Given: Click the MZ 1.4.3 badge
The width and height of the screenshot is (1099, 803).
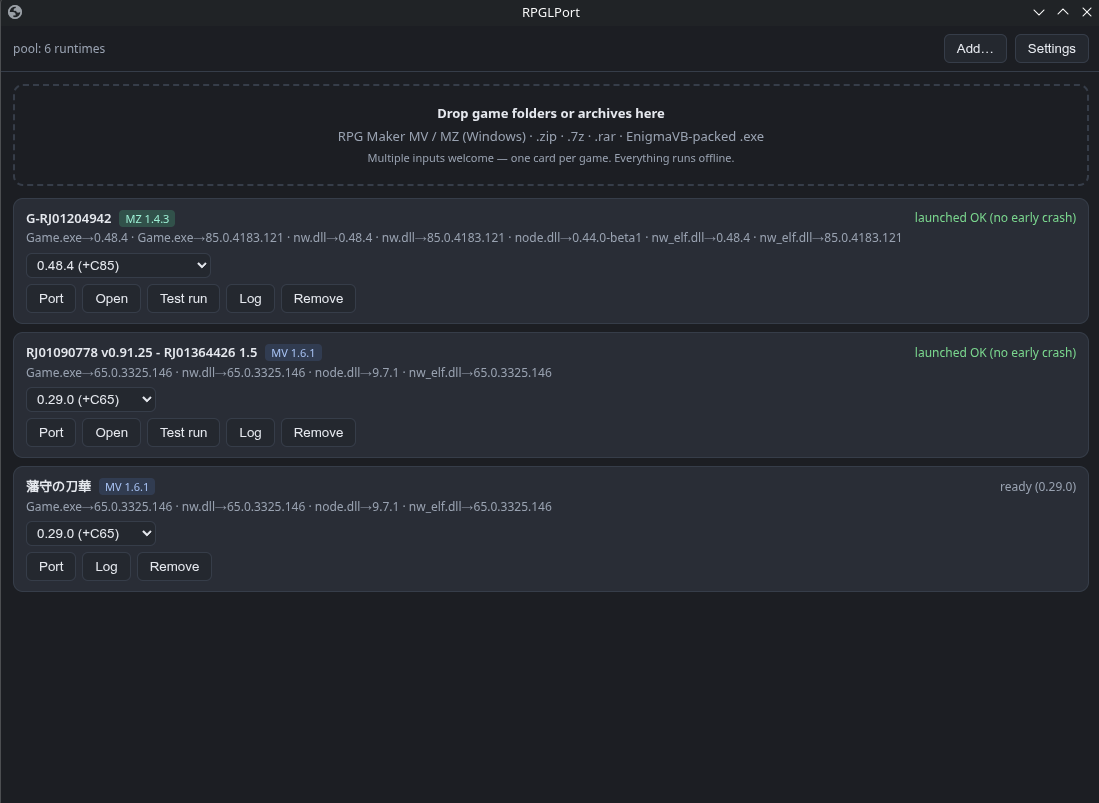Looking at the screenshot, I should tap(147, 219).
